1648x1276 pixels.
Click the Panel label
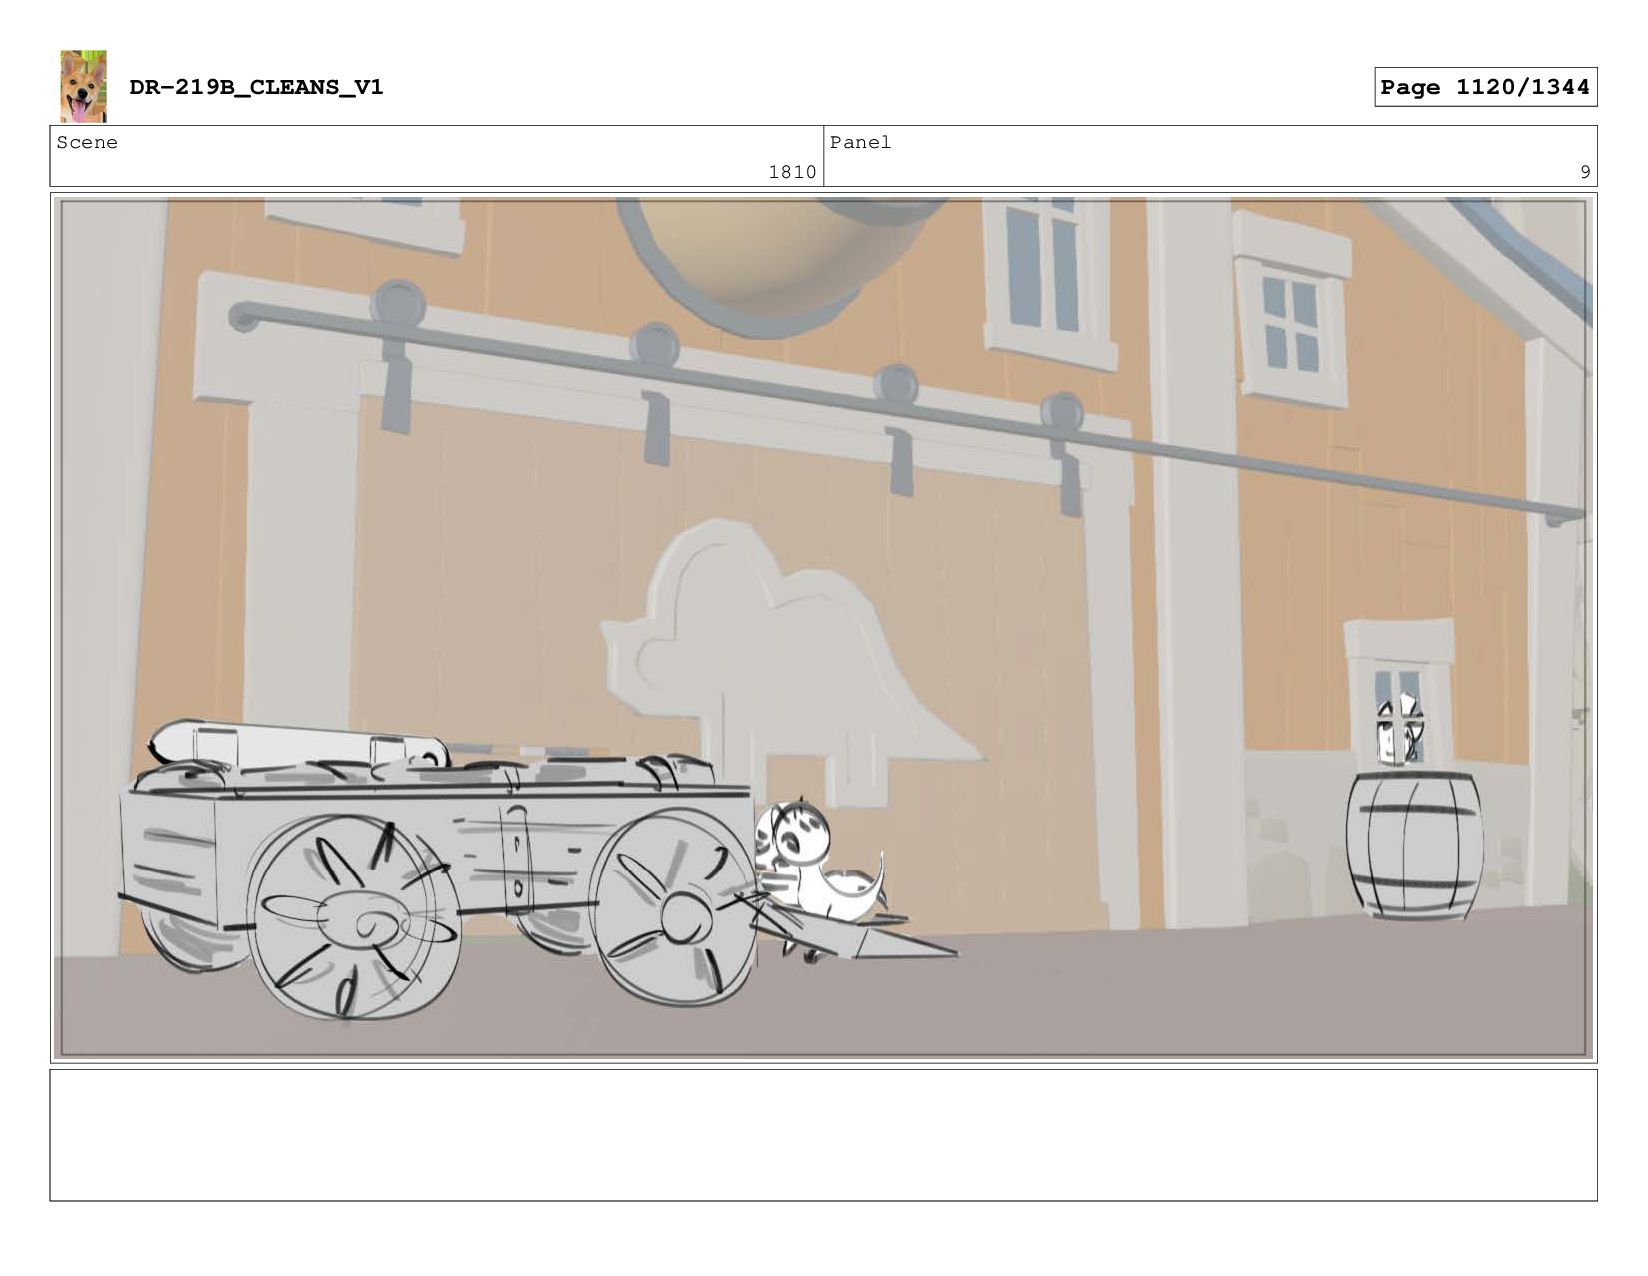860,142
